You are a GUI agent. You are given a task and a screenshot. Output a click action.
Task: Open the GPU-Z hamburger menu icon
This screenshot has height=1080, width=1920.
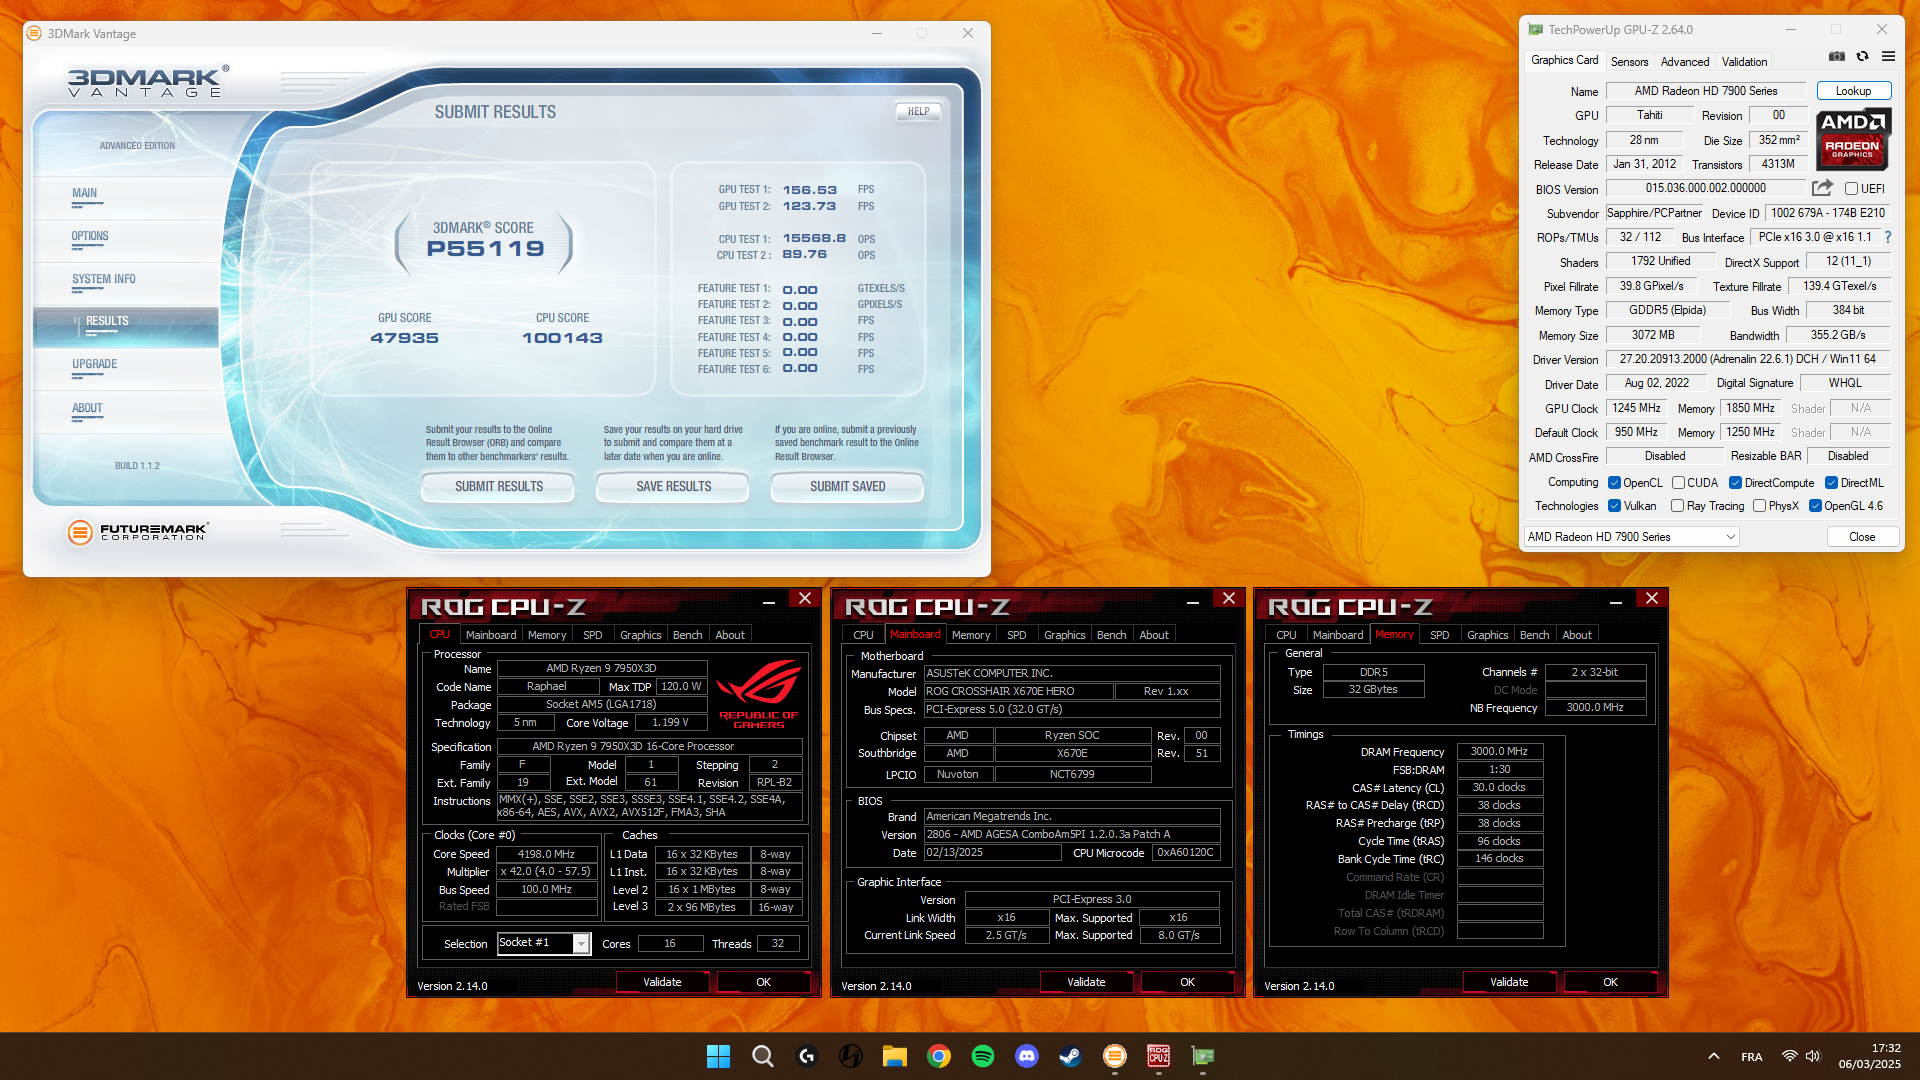coord(1888,57)
